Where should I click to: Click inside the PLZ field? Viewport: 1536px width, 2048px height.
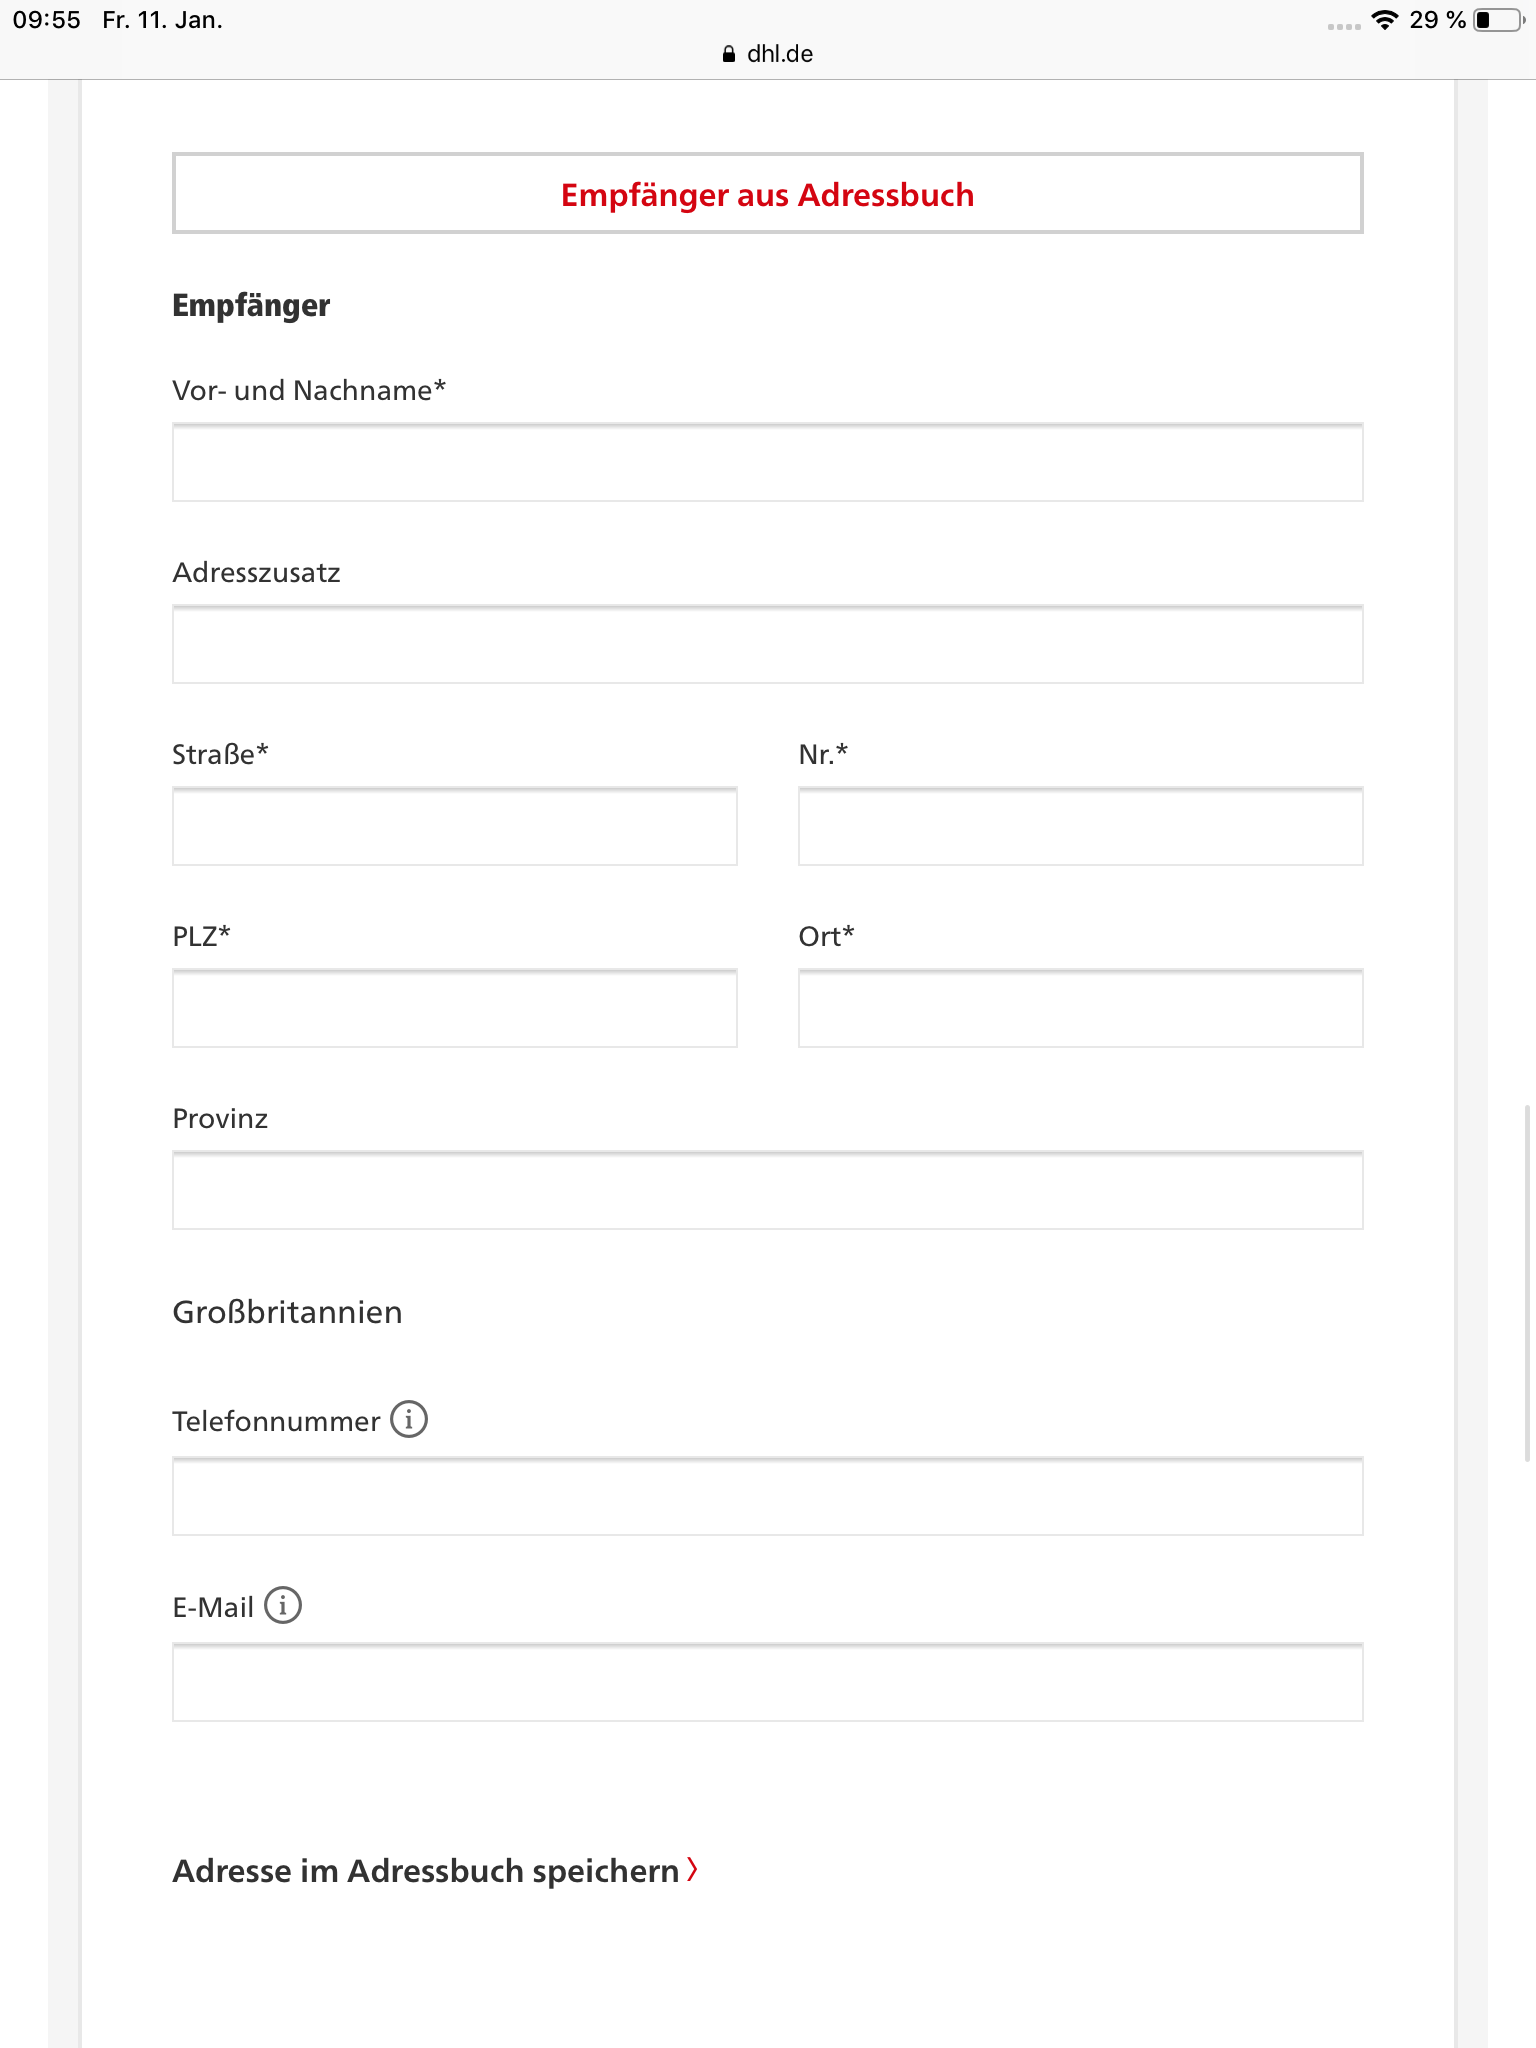click(x=454, y=1009)
